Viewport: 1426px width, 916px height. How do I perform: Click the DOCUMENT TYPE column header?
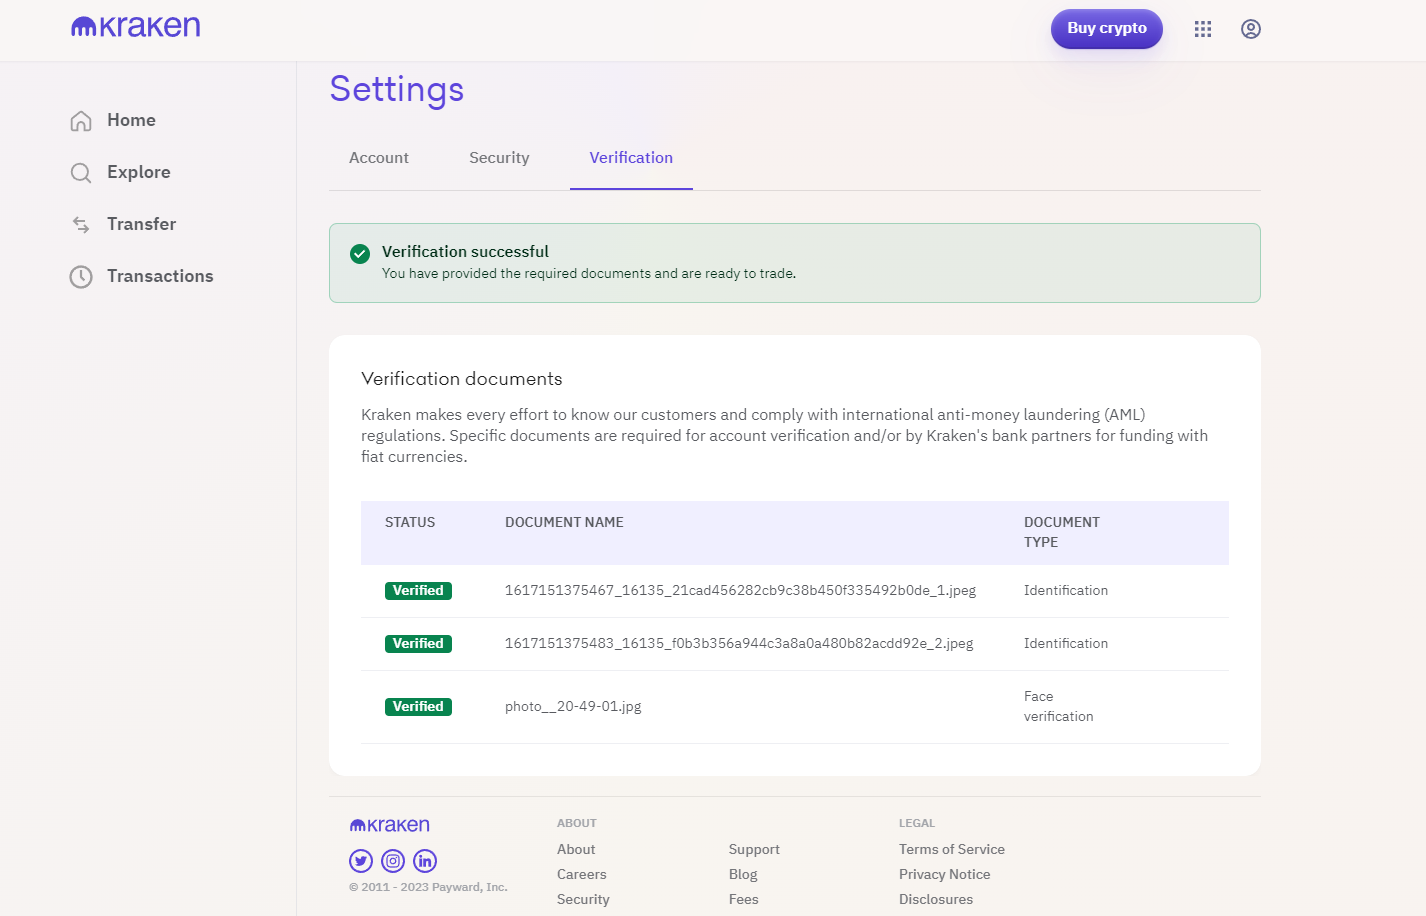click(1062, 533)
